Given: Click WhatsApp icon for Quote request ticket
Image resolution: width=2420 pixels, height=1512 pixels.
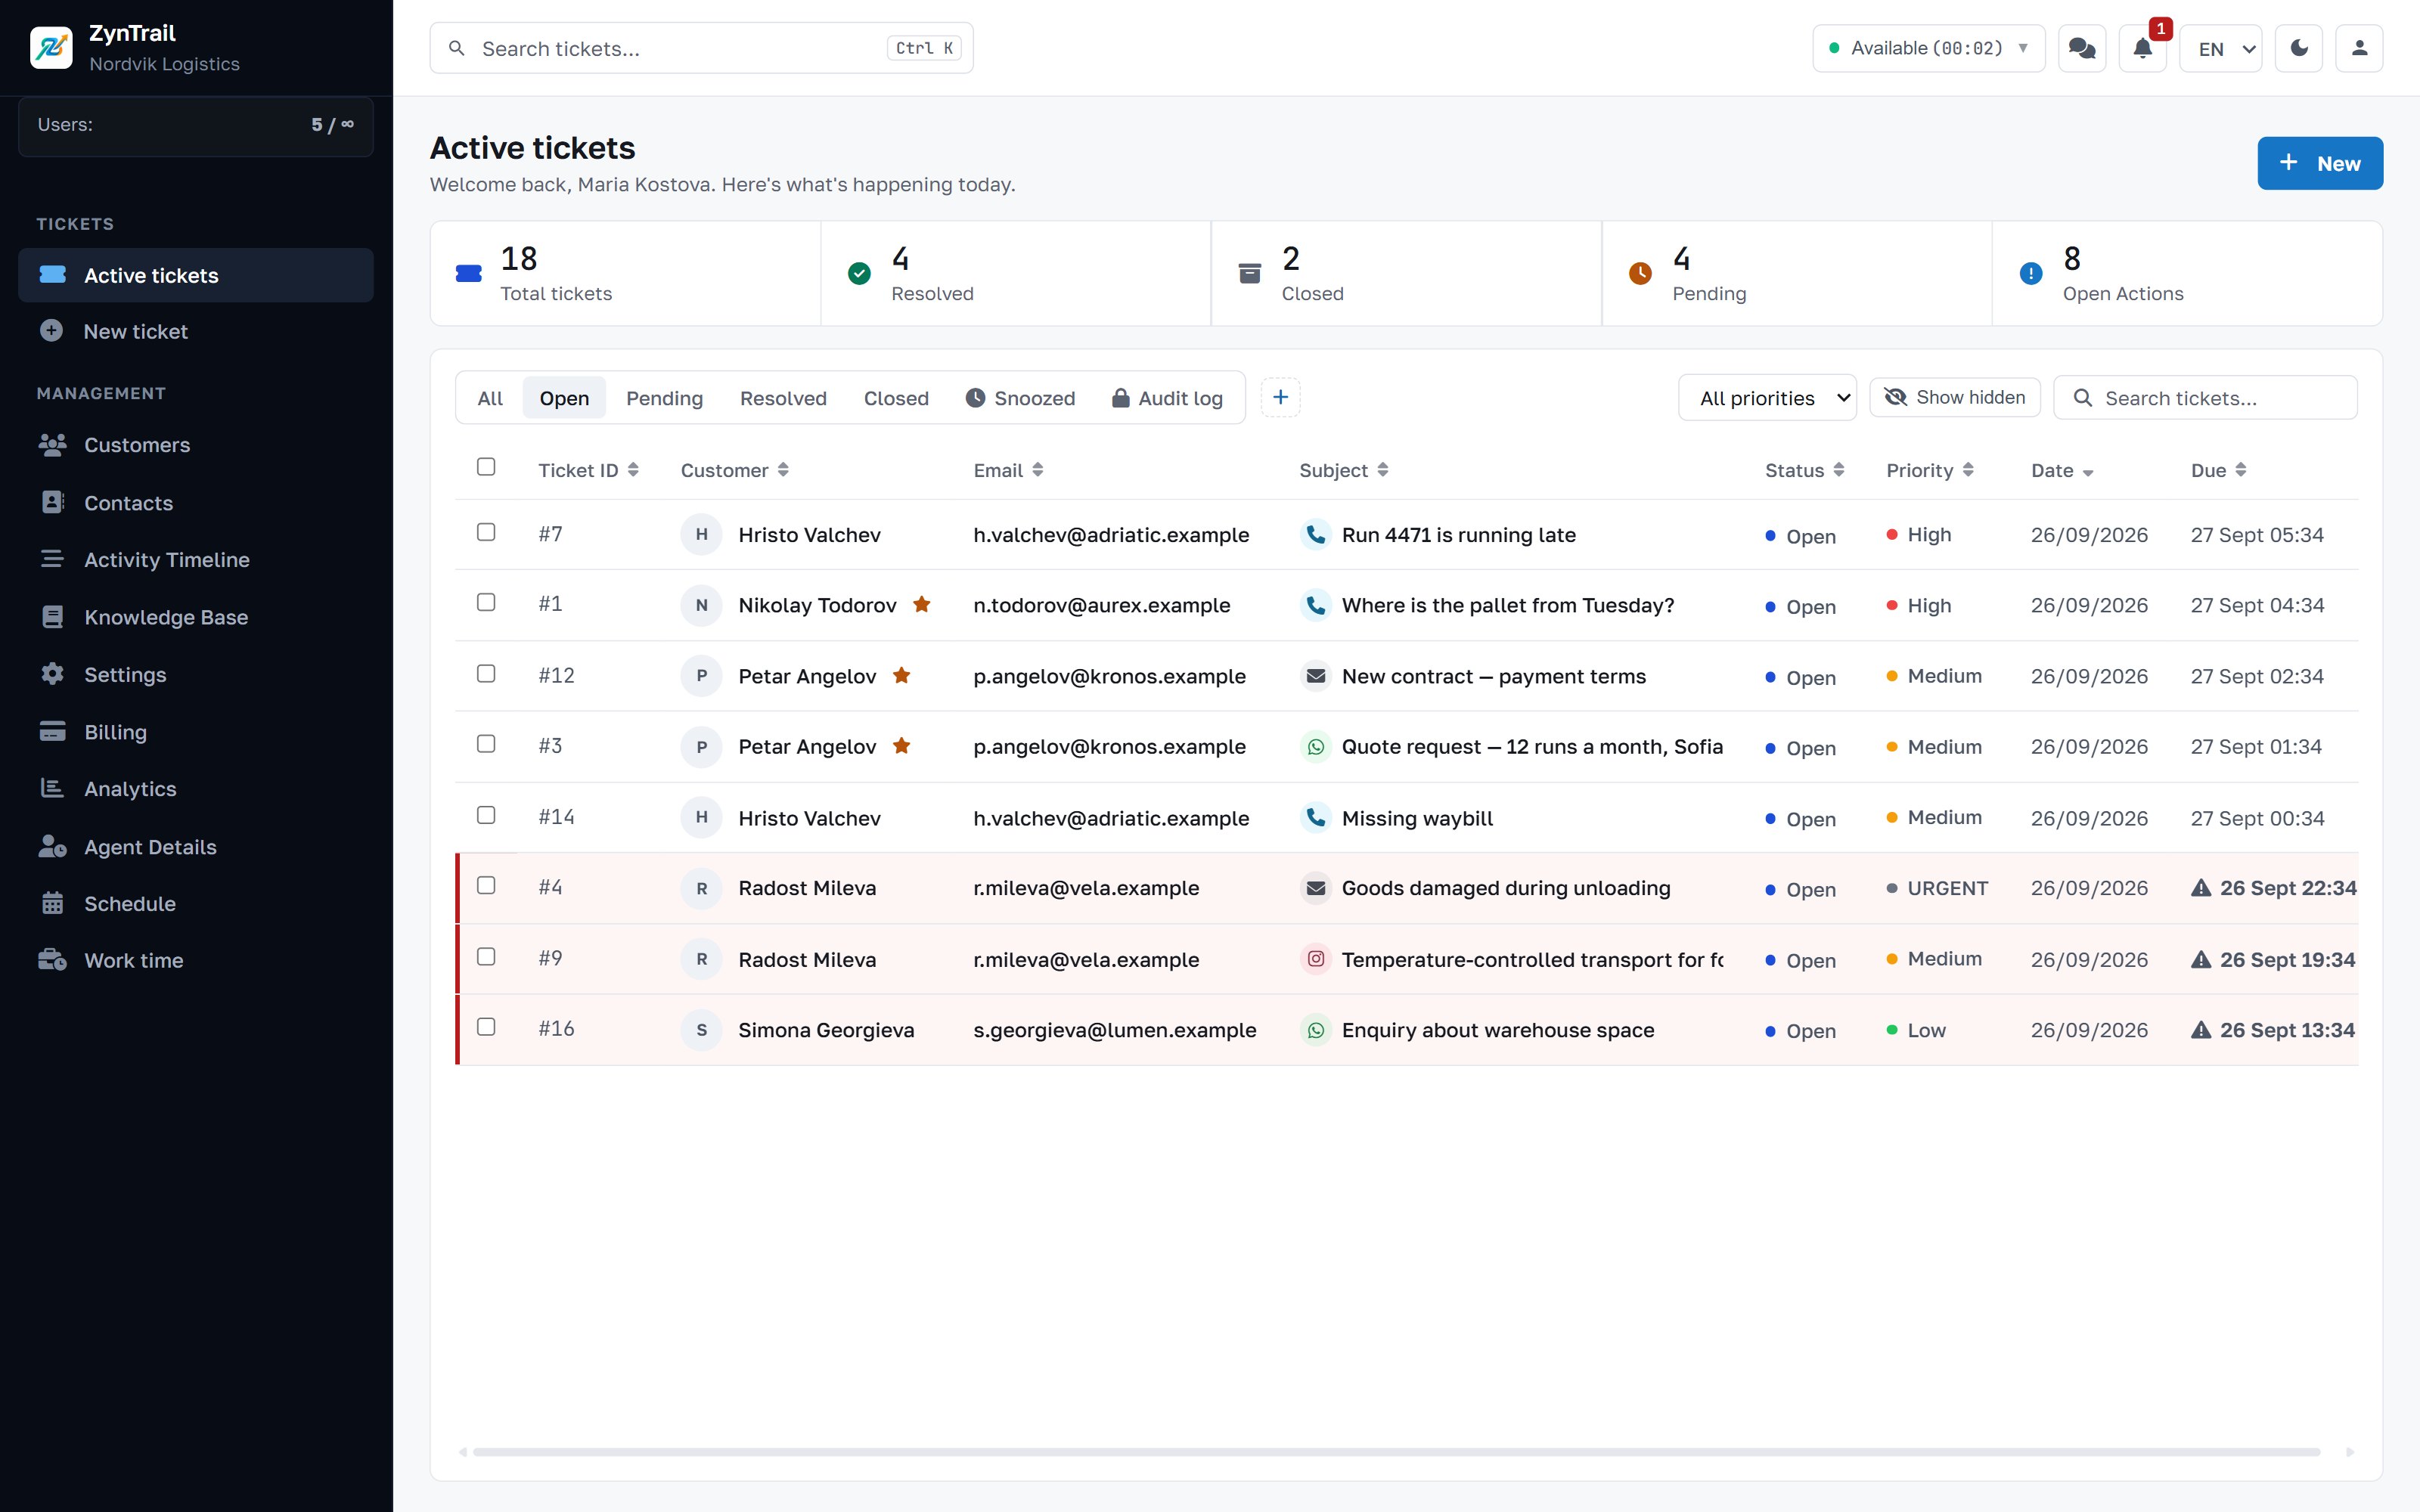Looking at the screenshot, I should 1316,747.
